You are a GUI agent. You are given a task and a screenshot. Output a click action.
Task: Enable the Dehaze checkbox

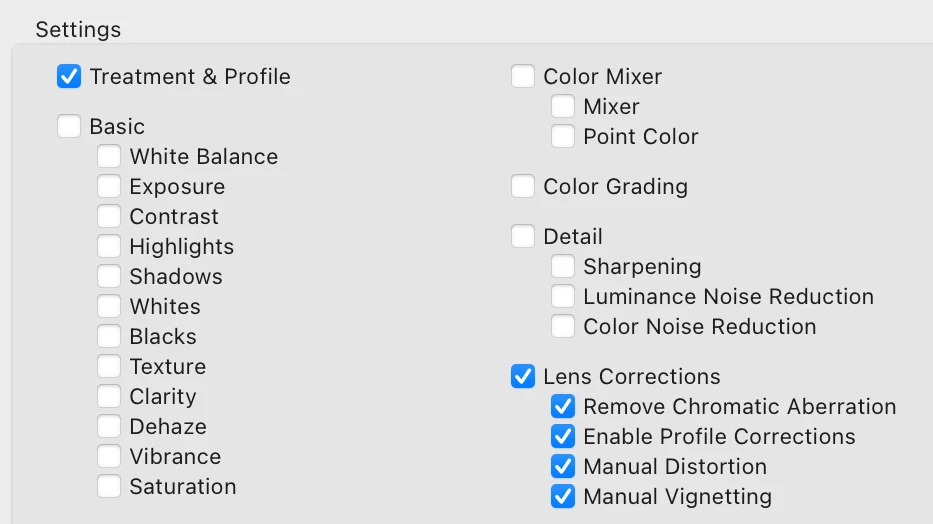coord(109,427)
